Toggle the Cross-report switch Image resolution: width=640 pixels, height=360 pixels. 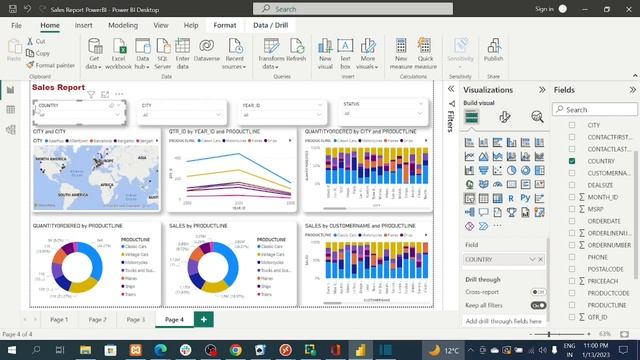[538, 292]
